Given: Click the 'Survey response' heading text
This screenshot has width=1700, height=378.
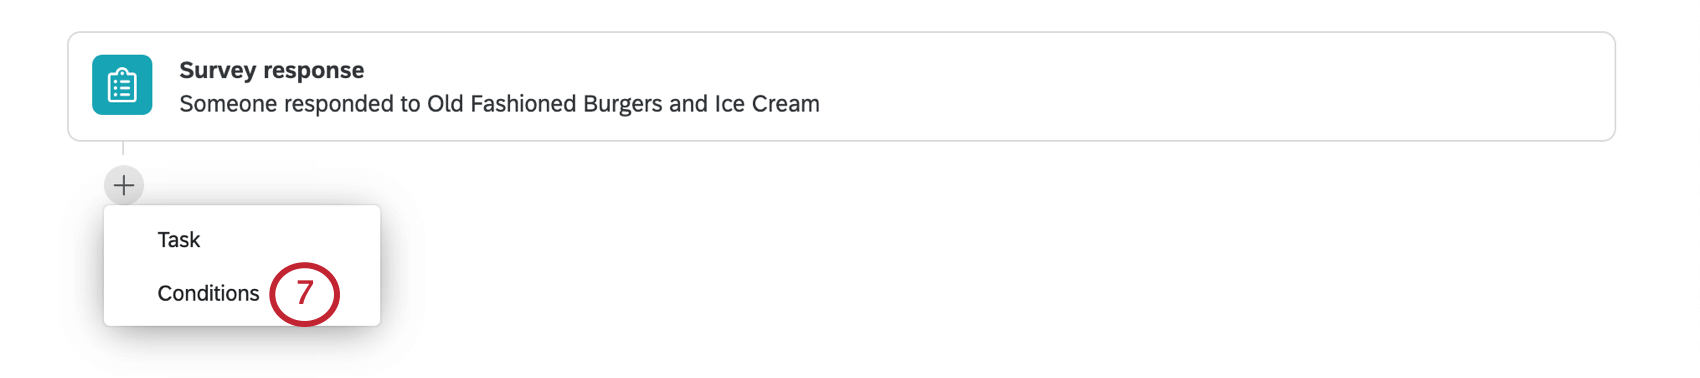Looking at the screenshot, I should 271,70.
